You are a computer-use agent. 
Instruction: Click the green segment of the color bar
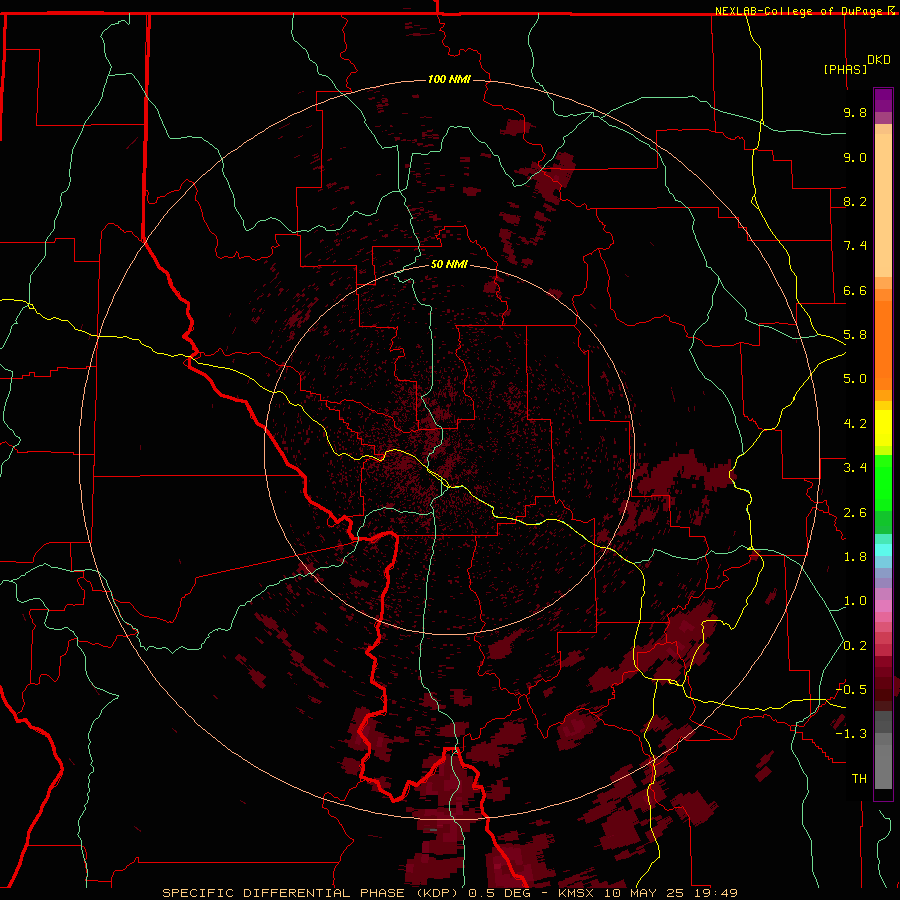point(883,494)
